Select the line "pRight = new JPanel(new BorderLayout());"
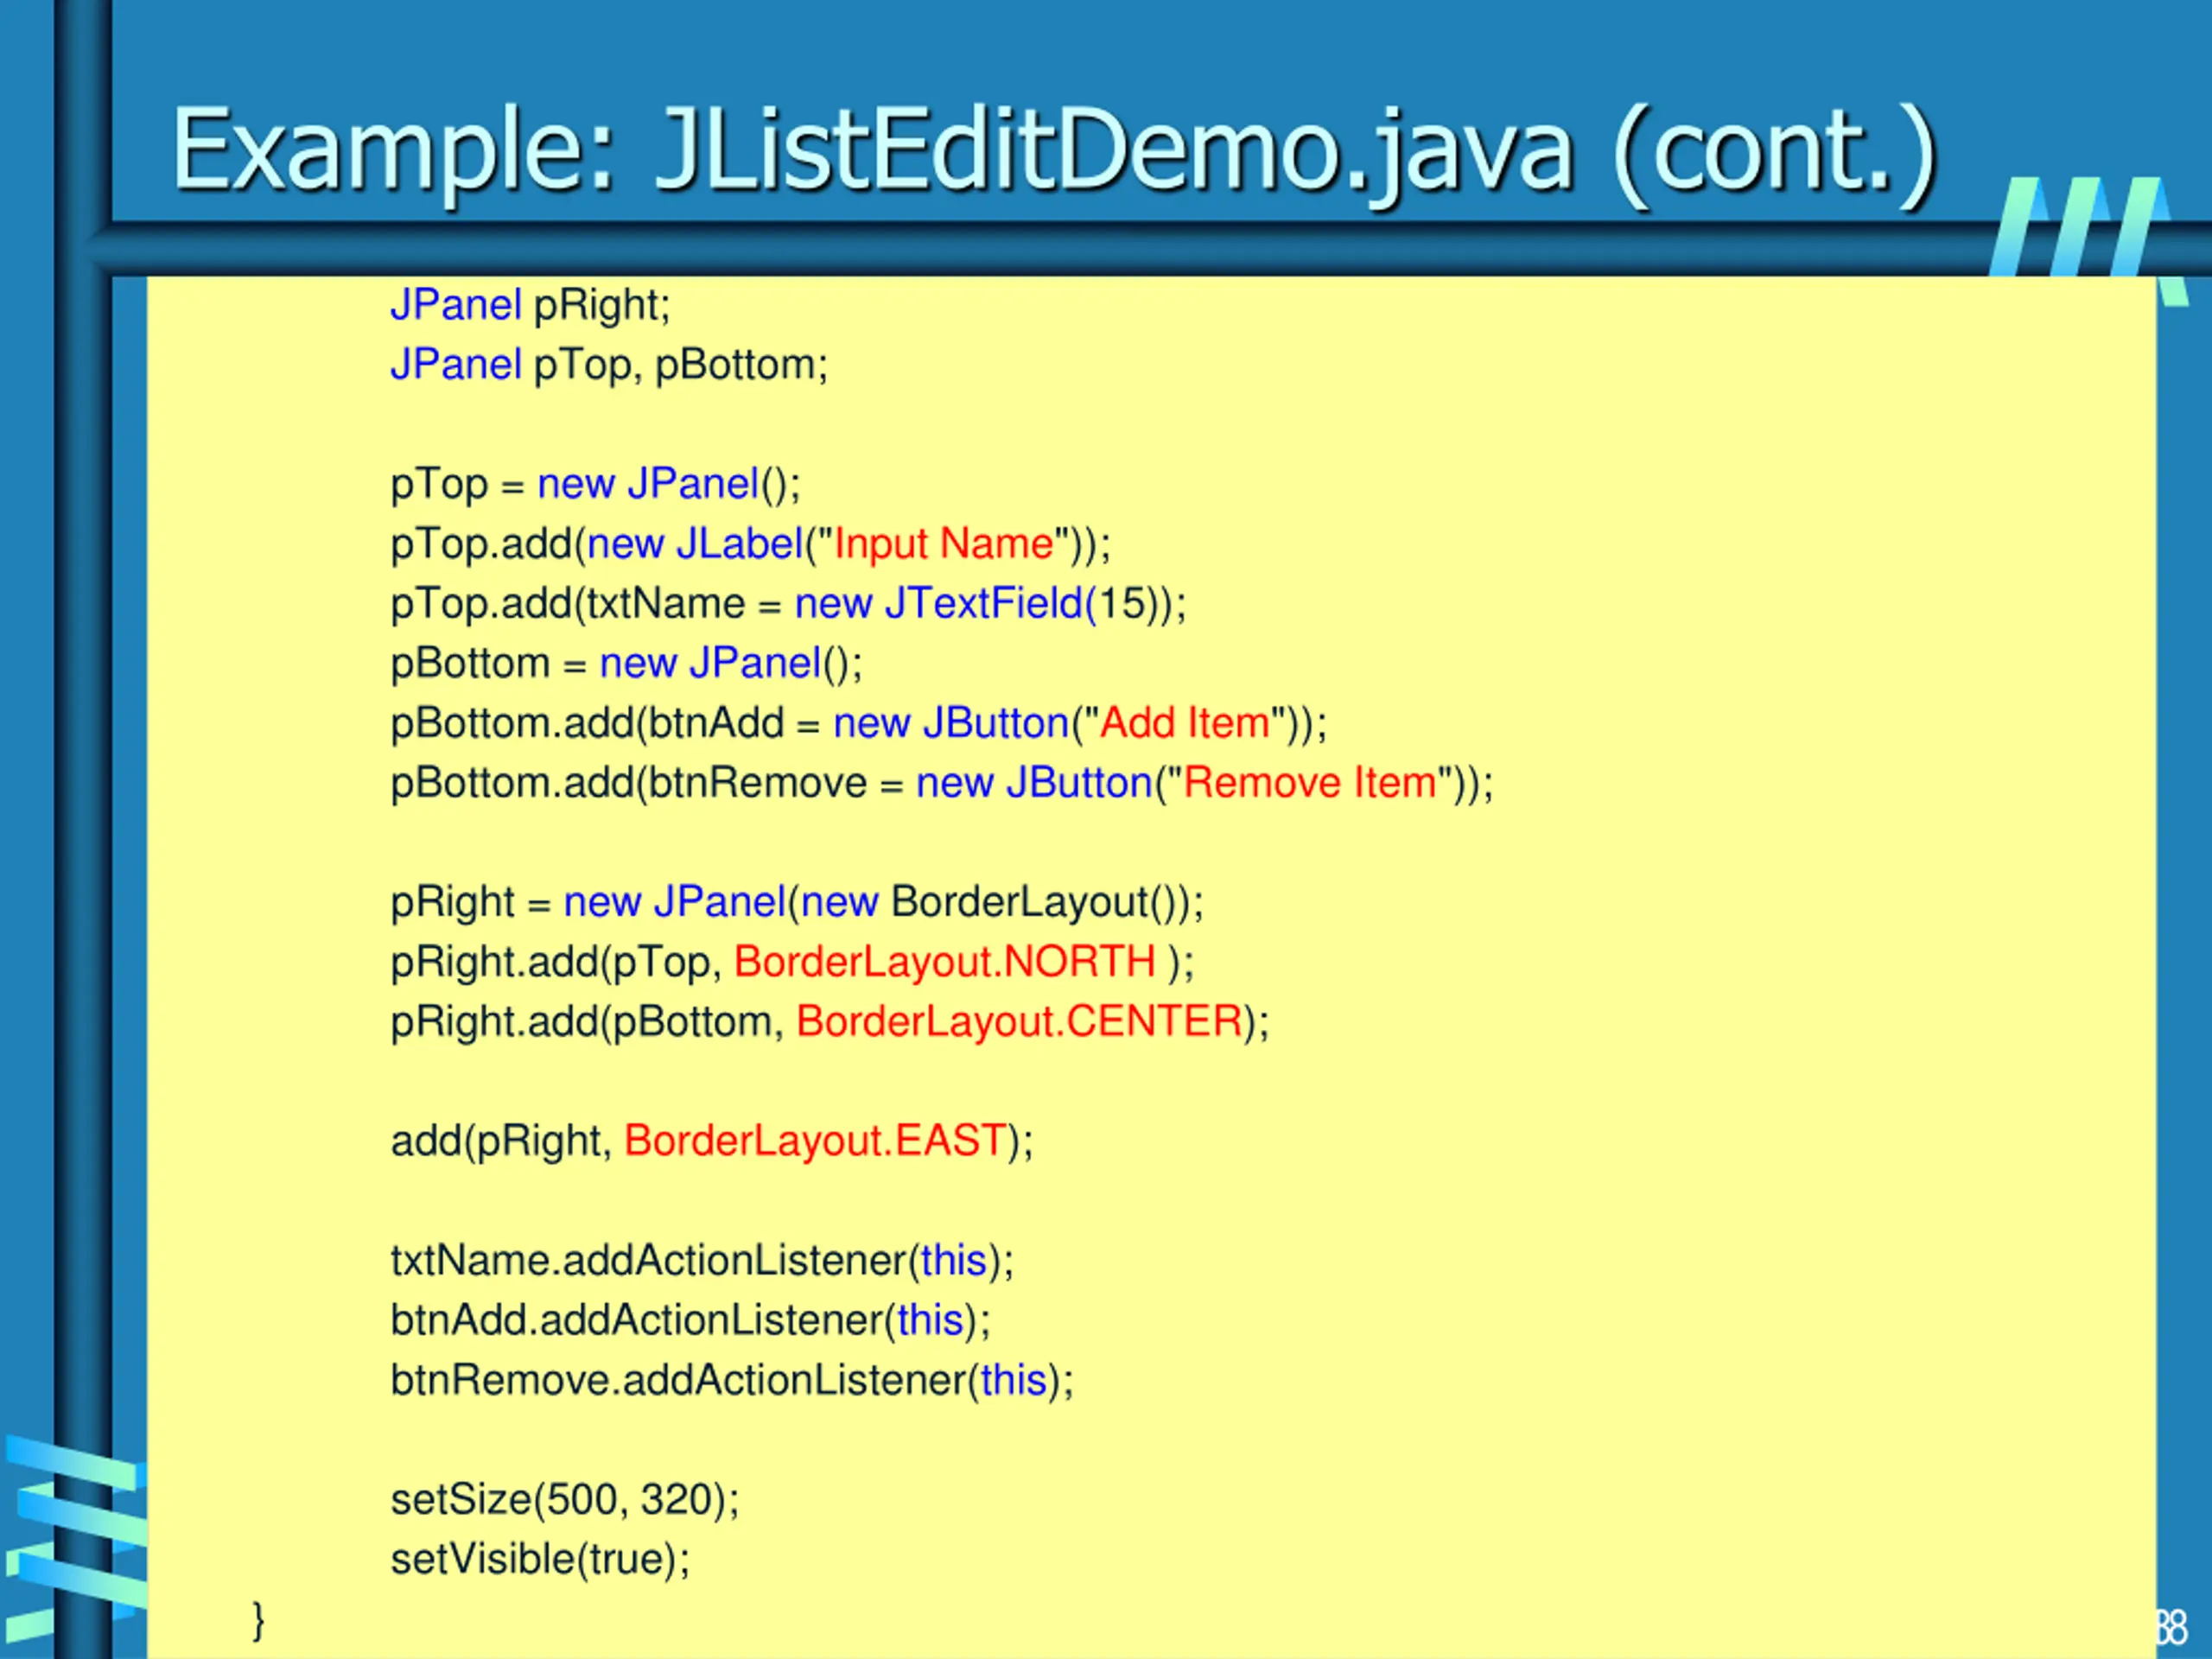The height and width of the screenshot is (1659, 2212). [797, 903]
